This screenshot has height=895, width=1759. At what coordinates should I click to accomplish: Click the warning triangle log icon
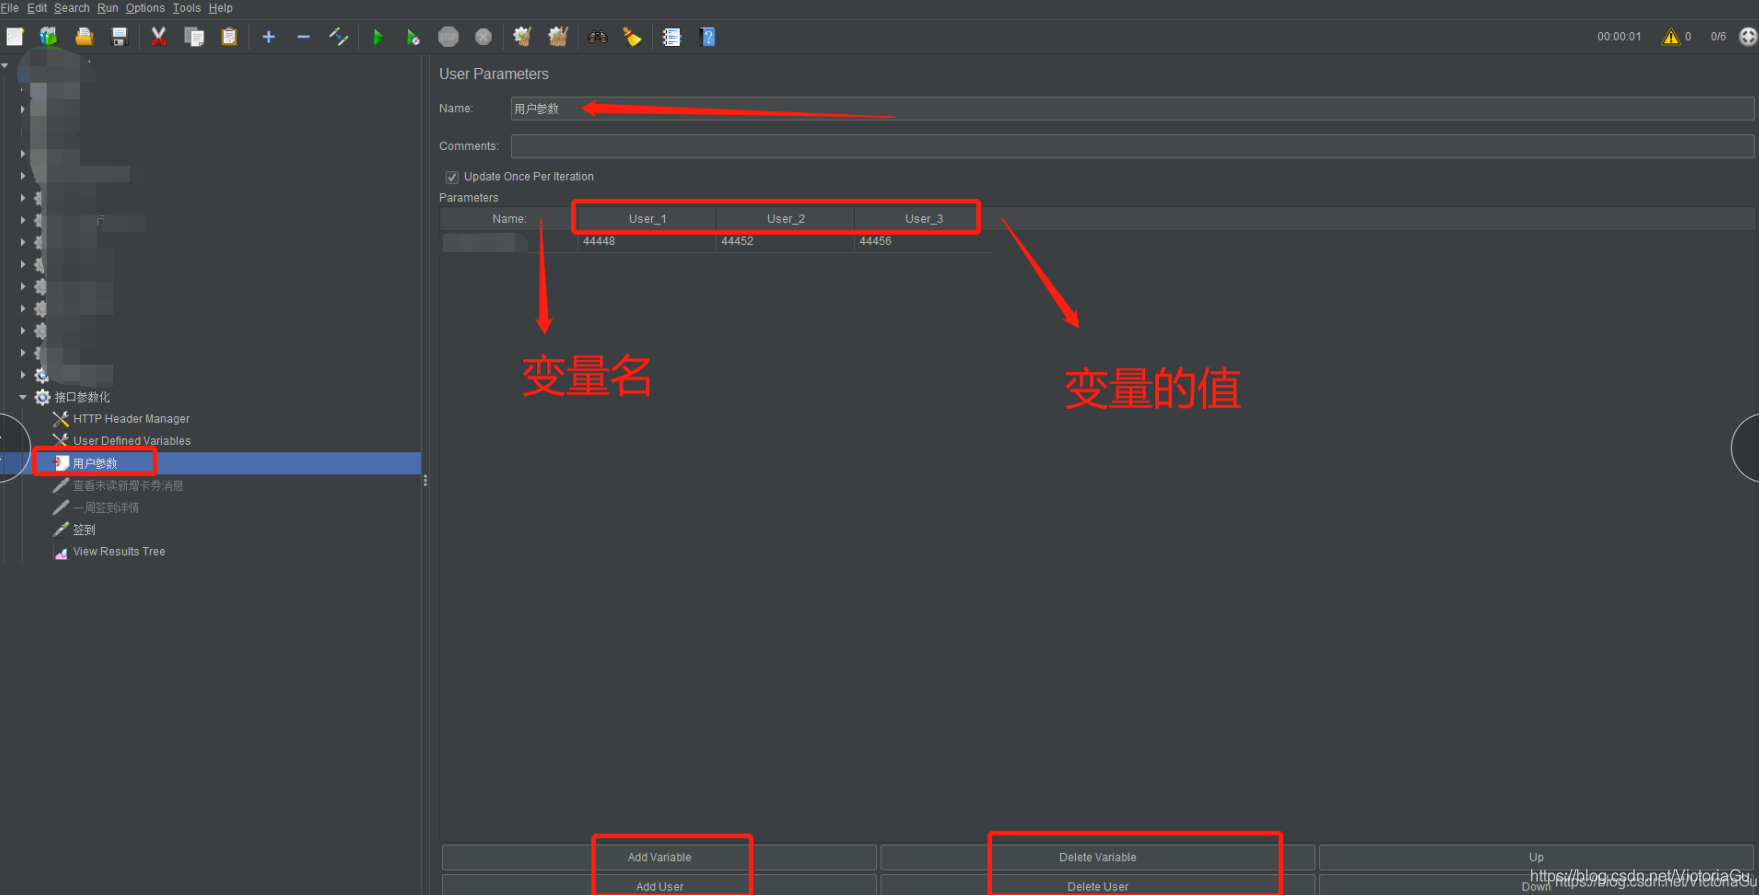(1670, 37)
